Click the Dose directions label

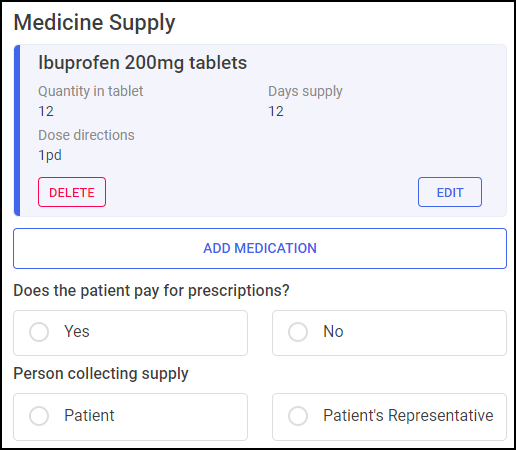(x=86, y=135)
